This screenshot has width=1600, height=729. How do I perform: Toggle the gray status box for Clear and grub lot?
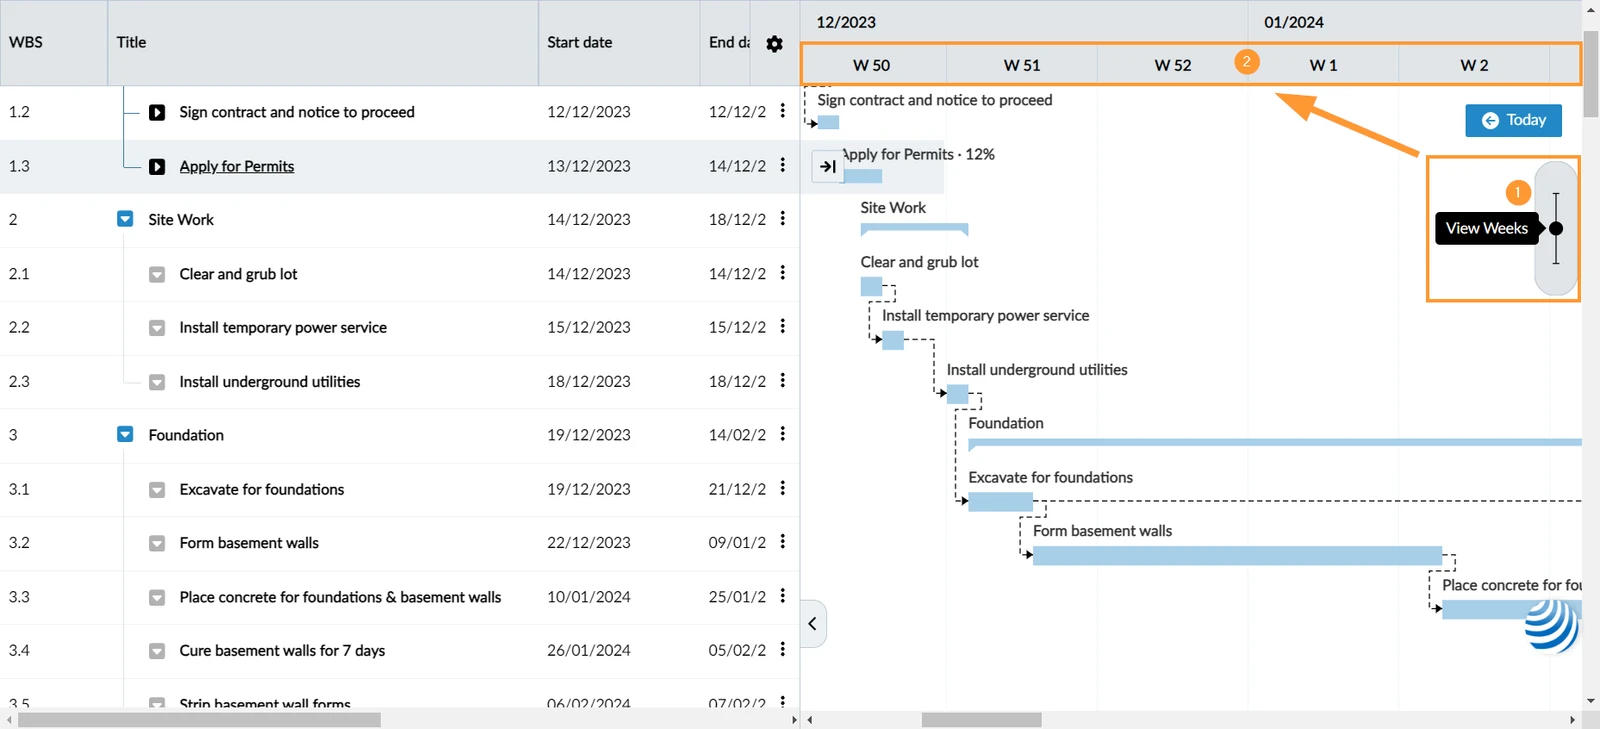157,274
